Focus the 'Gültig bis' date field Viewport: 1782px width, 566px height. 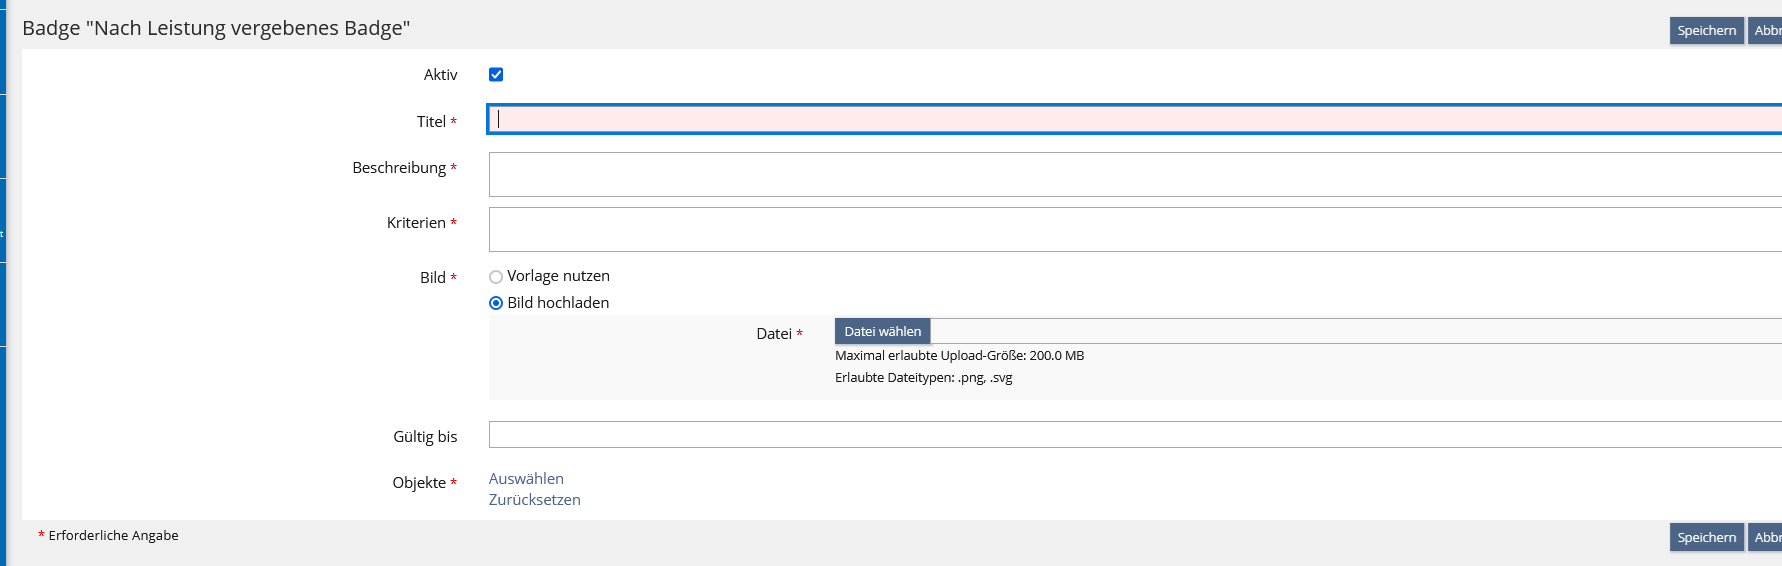[1130, 435]
